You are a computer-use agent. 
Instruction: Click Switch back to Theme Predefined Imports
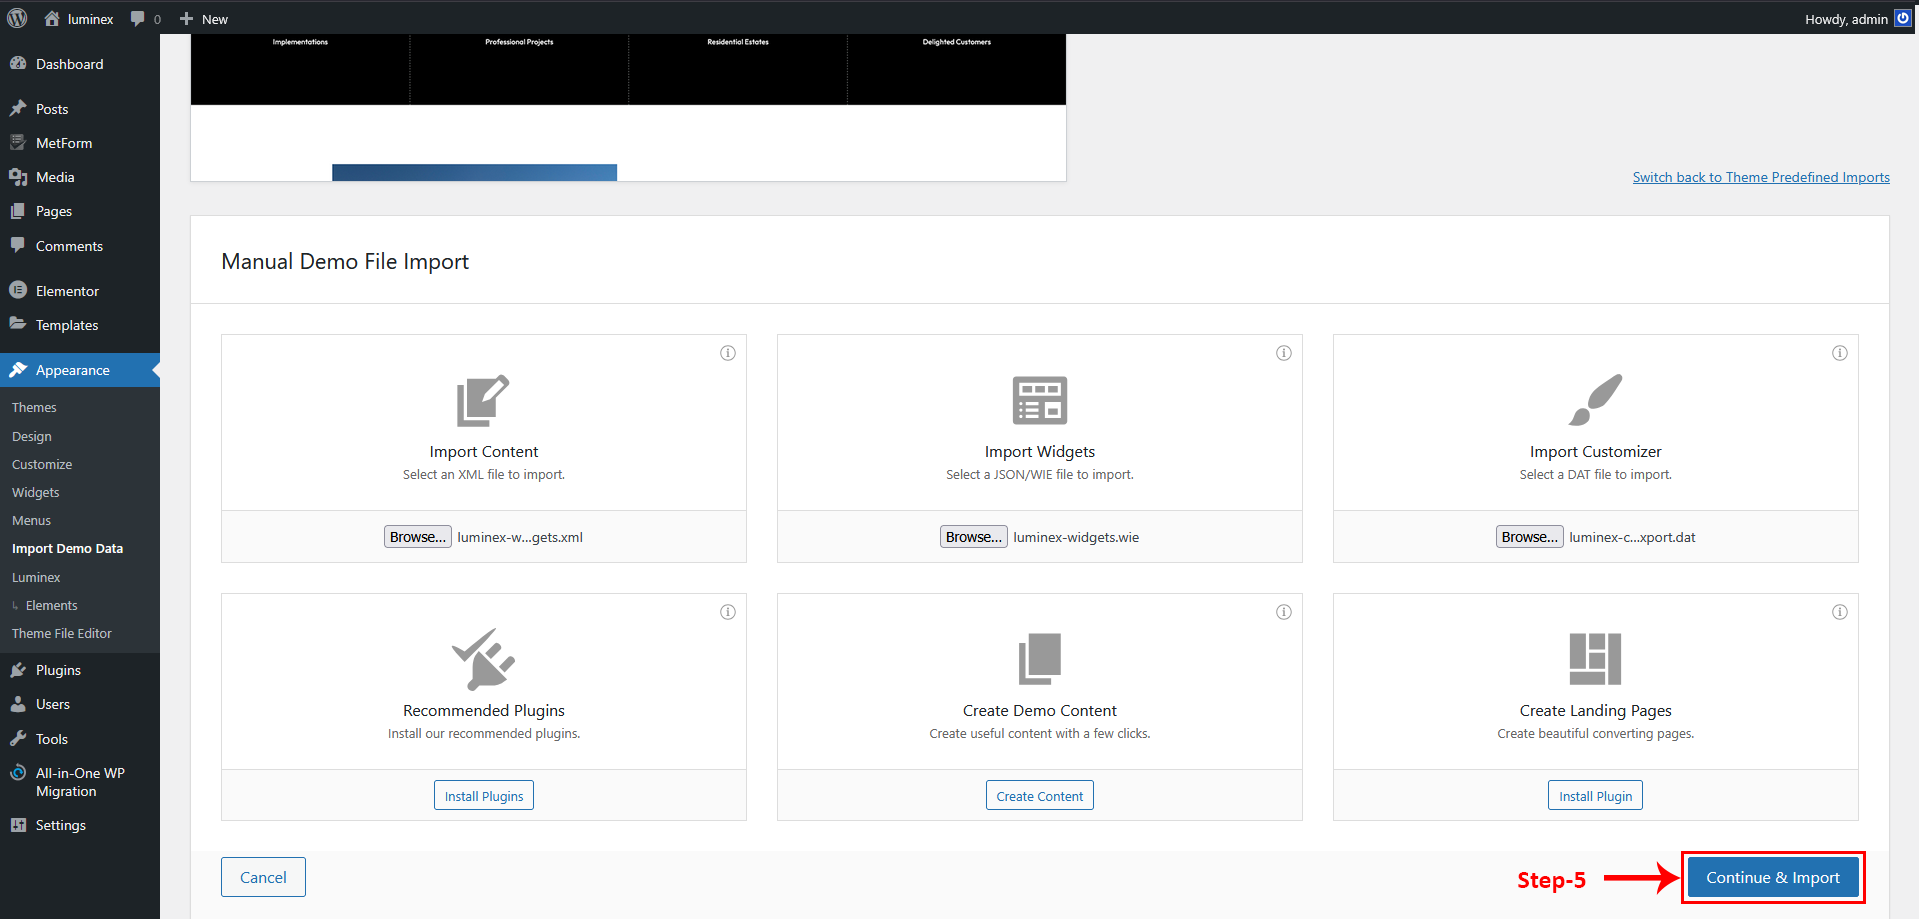(x=1761, y=177)
